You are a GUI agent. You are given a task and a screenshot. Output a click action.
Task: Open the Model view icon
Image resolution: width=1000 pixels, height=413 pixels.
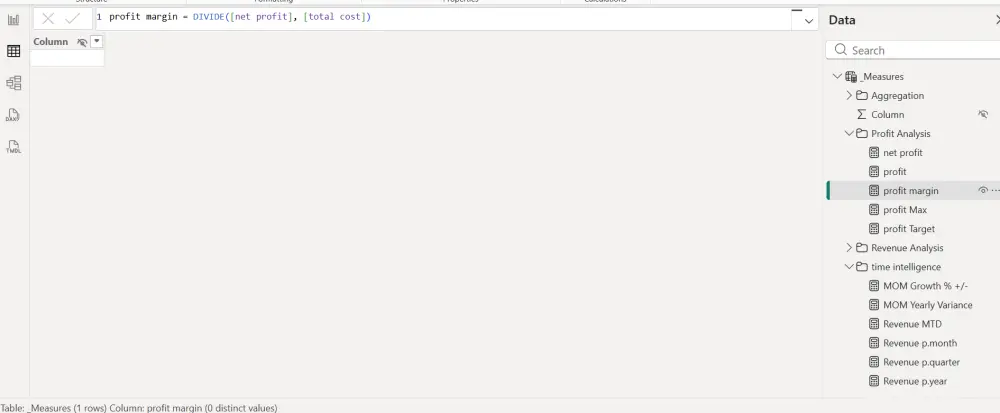[13, 83]
